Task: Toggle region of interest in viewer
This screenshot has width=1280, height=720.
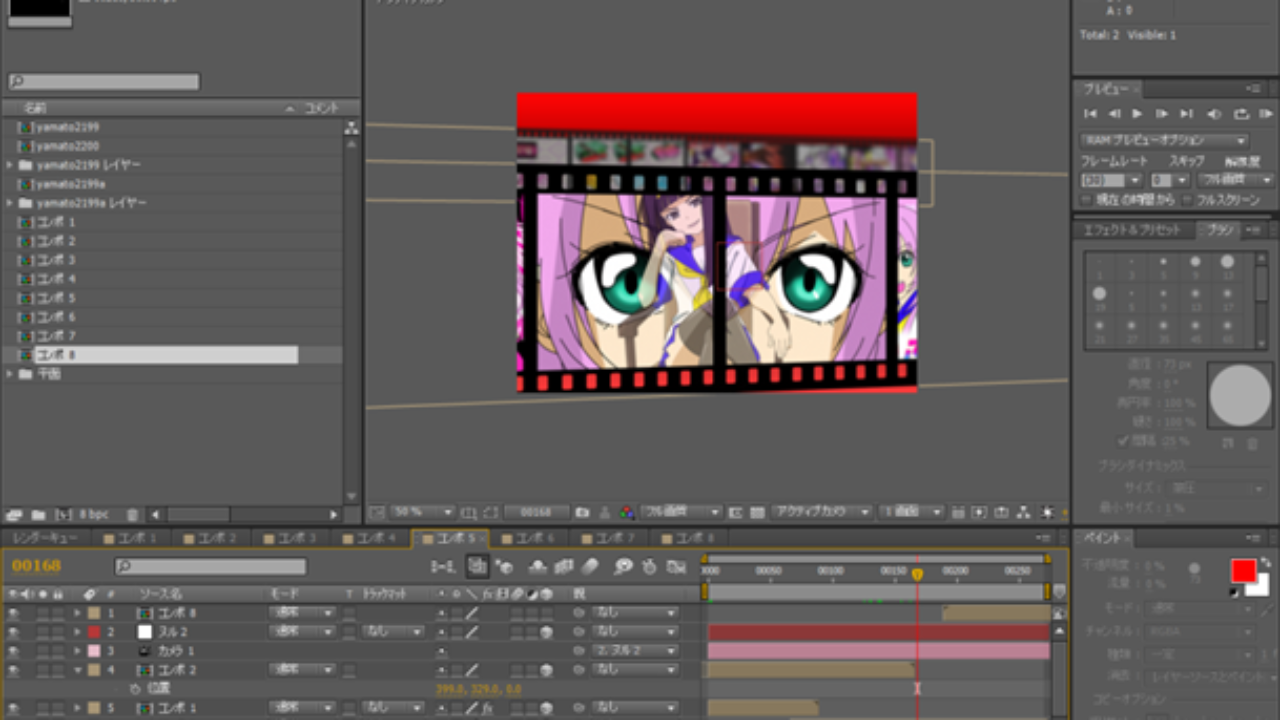Action: point(736,512)
